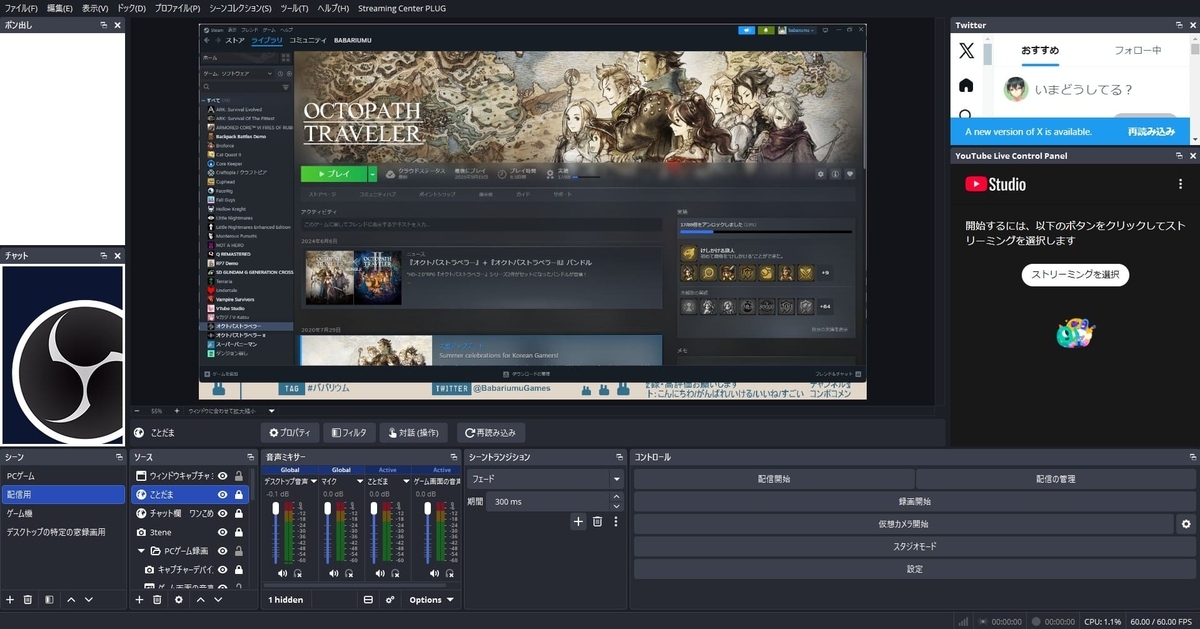Increase the transition duration with up arrow
Image resolution: width=1200 pixels, height=629 pixels.
(x=617, y=497)
